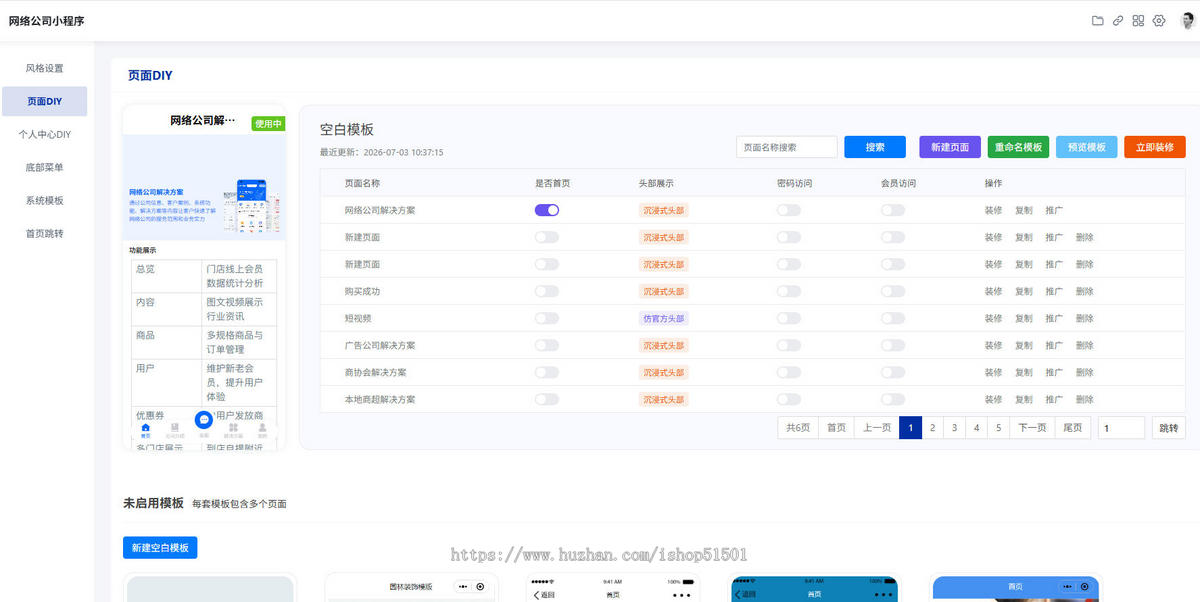Enable 密码访问 for 短视频 row
This screenshot has height=602, width=1200.
click(x=789, y=318)
